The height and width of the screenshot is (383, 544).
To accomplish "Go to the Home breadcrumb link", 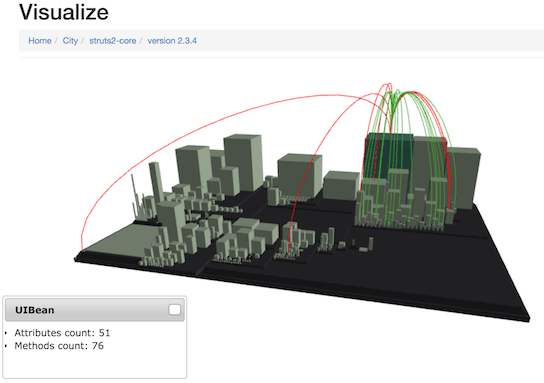I will point(40,41).
